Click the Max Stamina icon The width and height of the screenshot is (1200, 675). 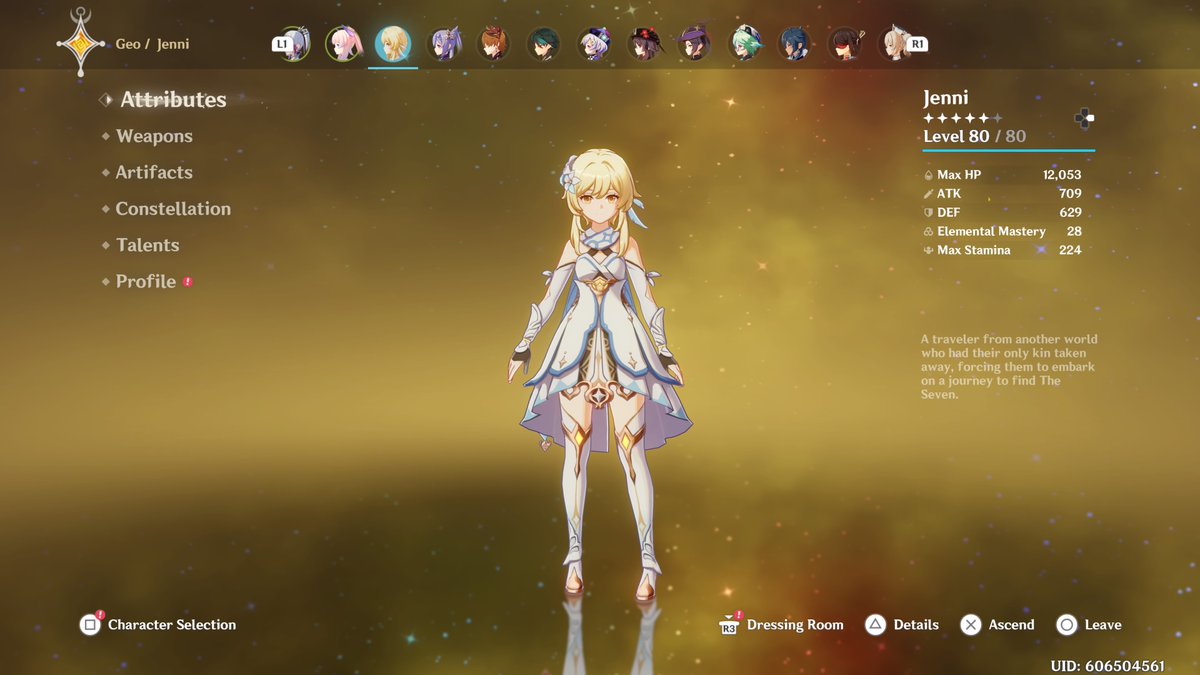point(928,251)
